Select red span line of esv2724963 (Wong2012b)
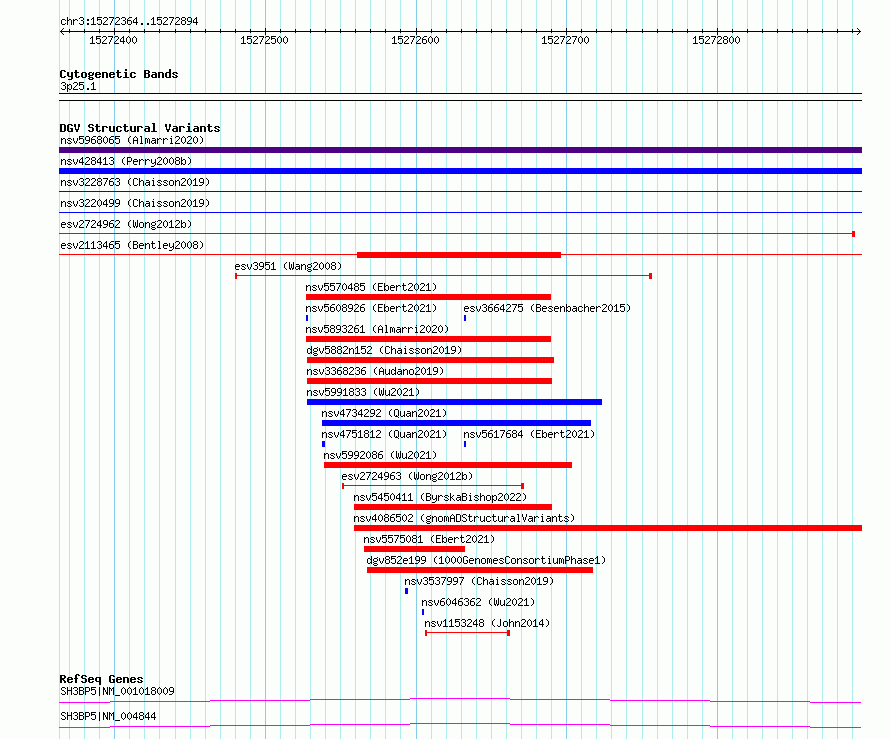Screen dimensions: 890x739 [x=433, y=486]
